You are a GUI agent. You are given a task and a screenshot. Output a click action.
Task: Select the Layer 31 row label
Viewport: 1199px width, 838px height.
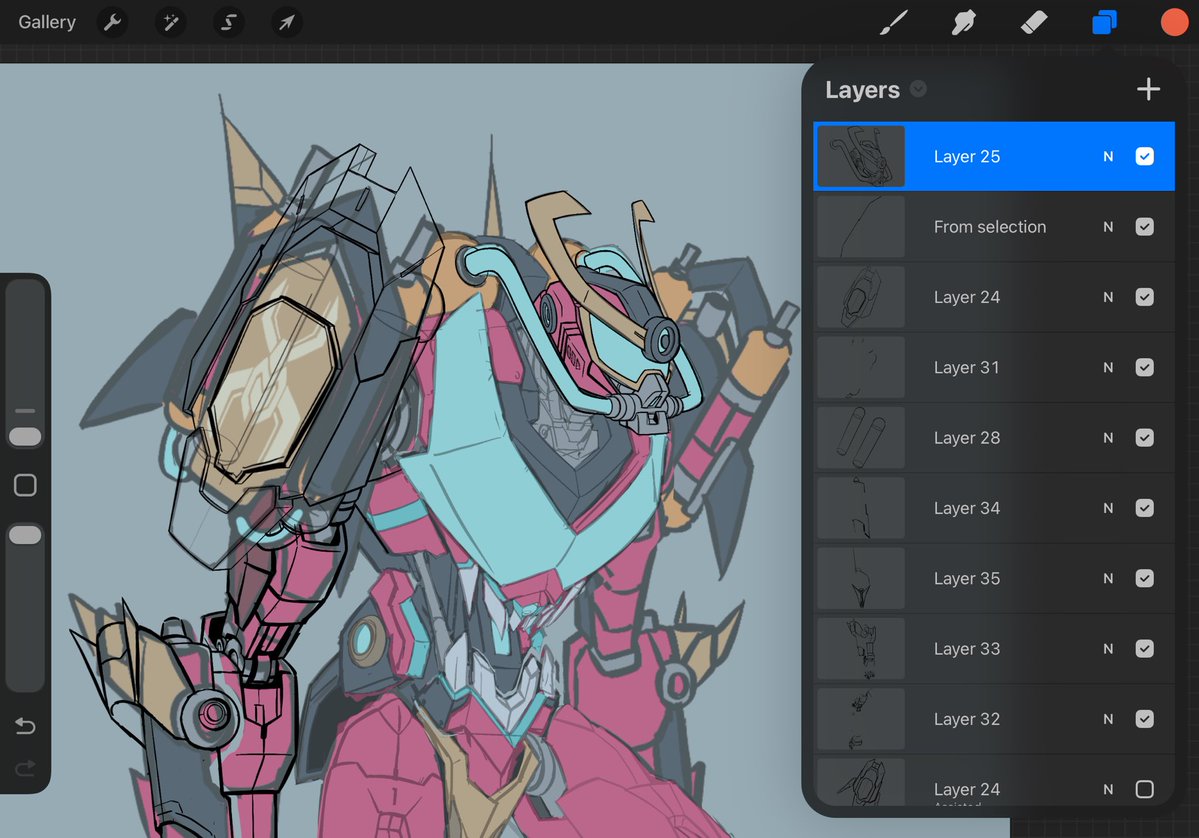[x=967, y=367]
